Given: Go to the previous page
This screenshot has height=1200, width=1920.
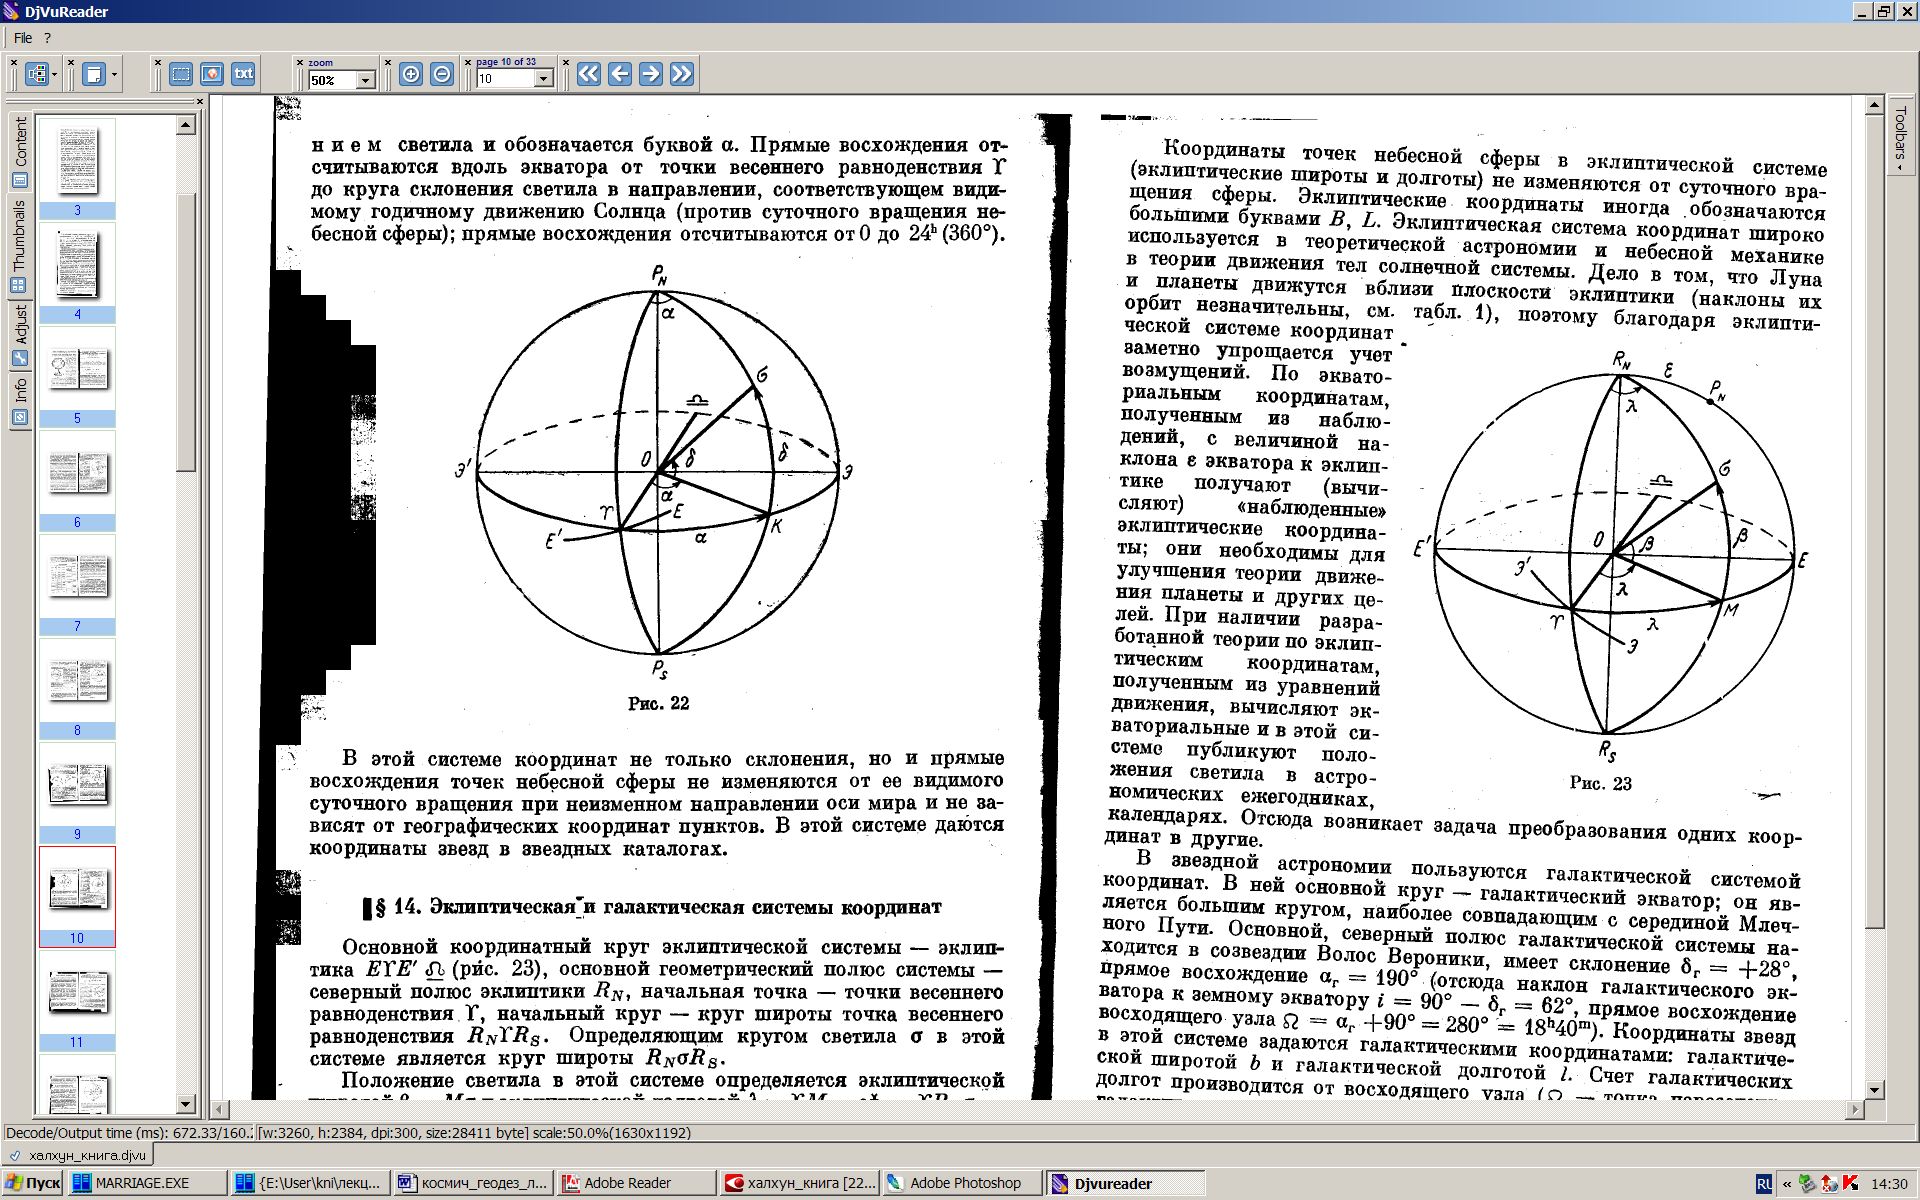Looking at the screenshot, I should coord(620,74).
